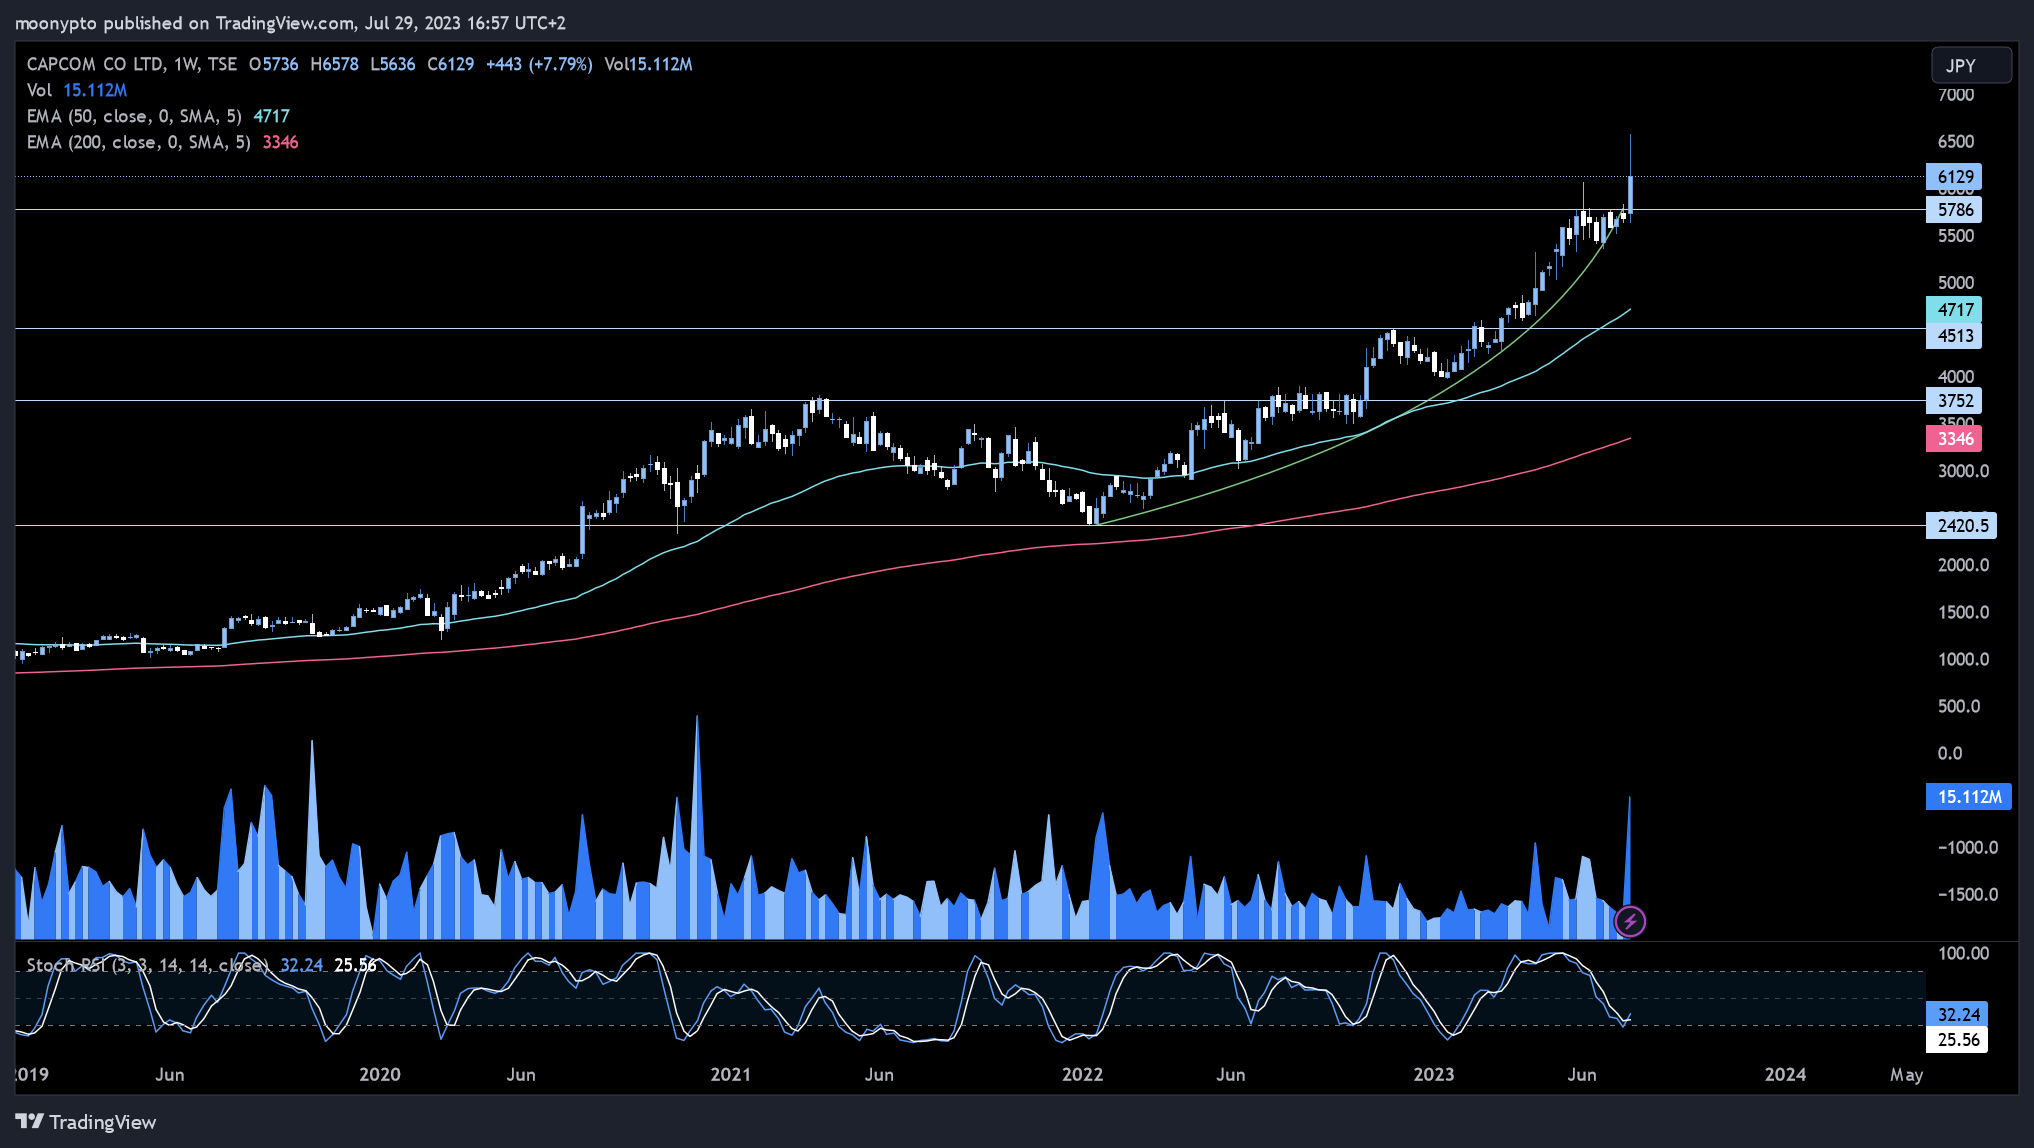Select the EMA (50, close, 0, SMA, 5) legend
The width and height of the screenshot is (2034, 1148).
134,116
